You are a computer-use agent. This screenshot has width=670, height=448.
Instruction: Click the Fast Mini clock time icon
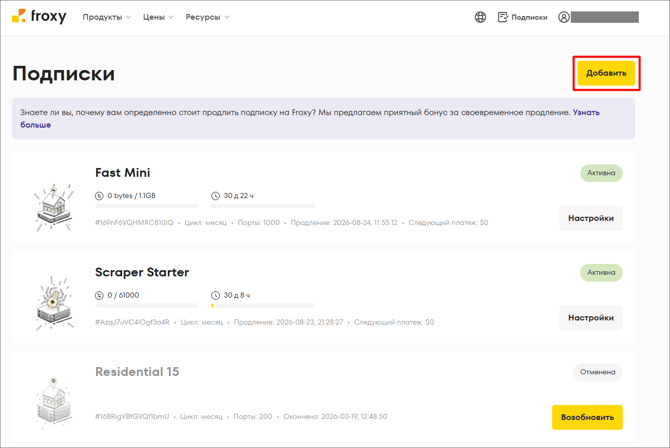(215, 196)
